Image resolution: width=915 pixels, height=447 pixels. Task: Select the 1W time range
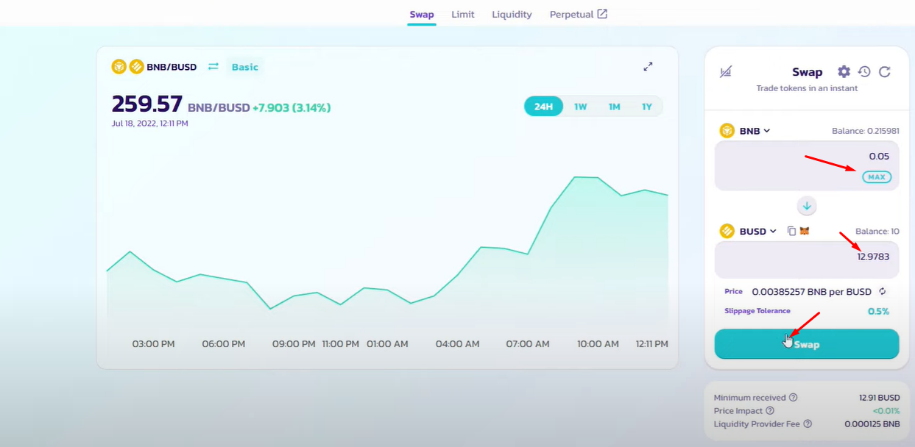(x=580, y=107)
